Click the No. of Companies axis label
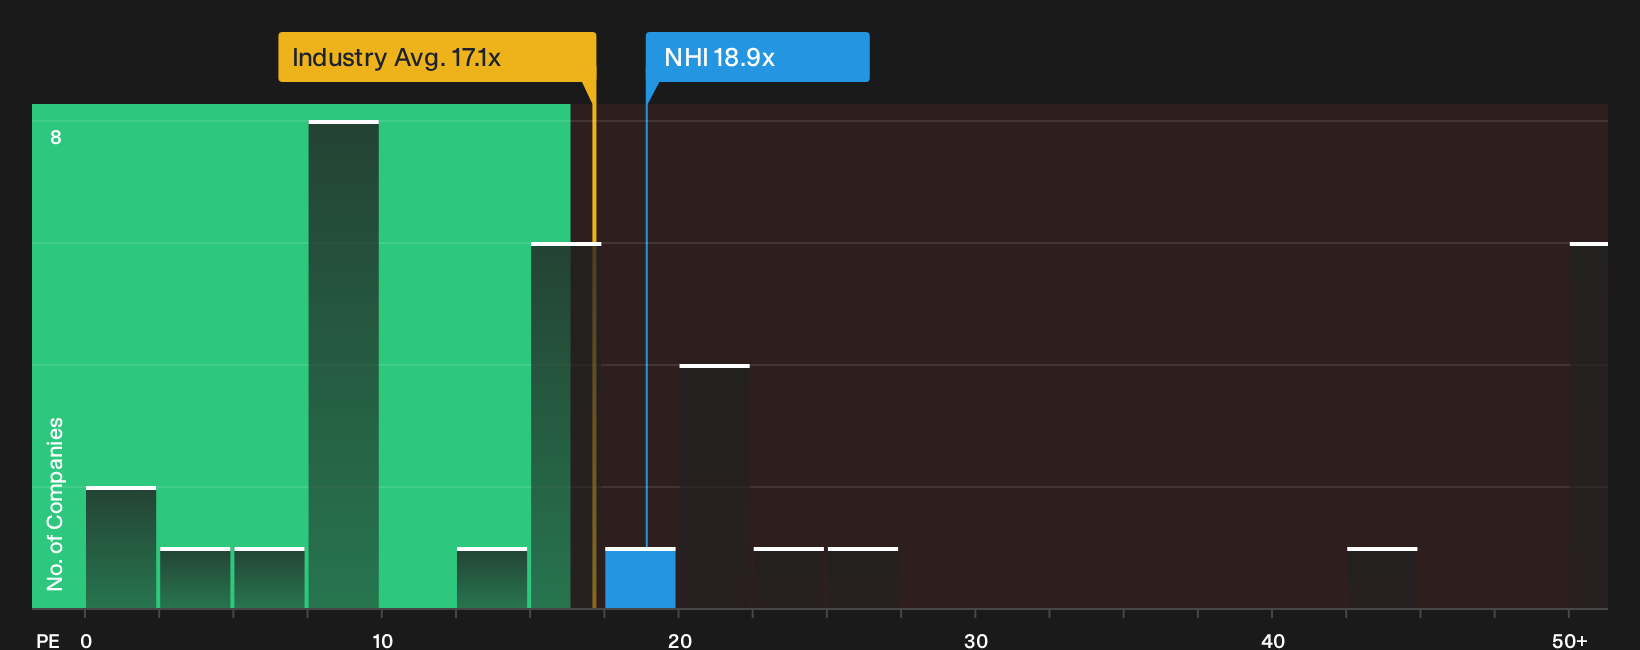Image resolution: width=1640 pixels, height=650 pixels. pos(55,504)
